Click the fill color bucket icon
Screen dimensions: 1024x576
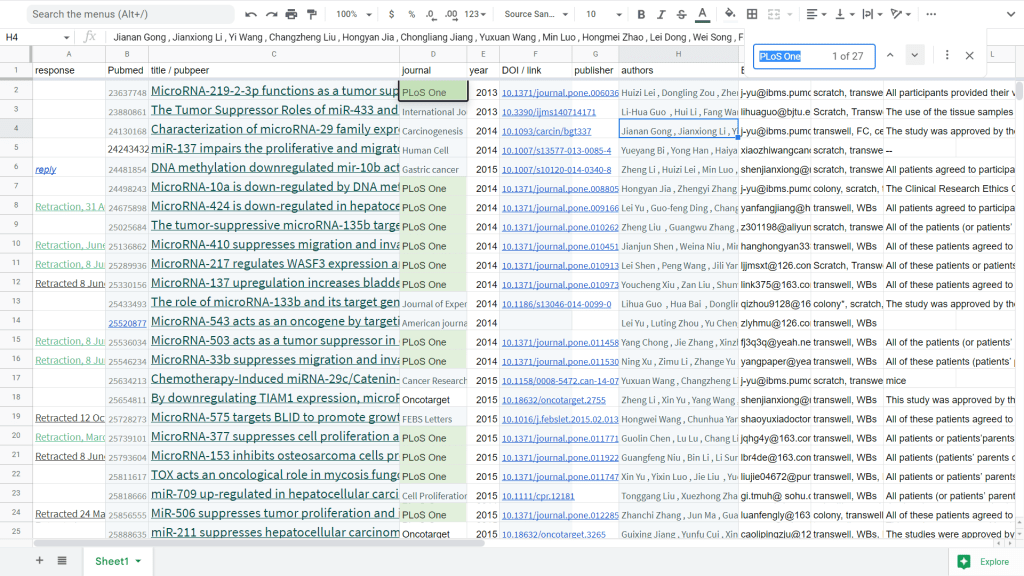pos(730,14)
